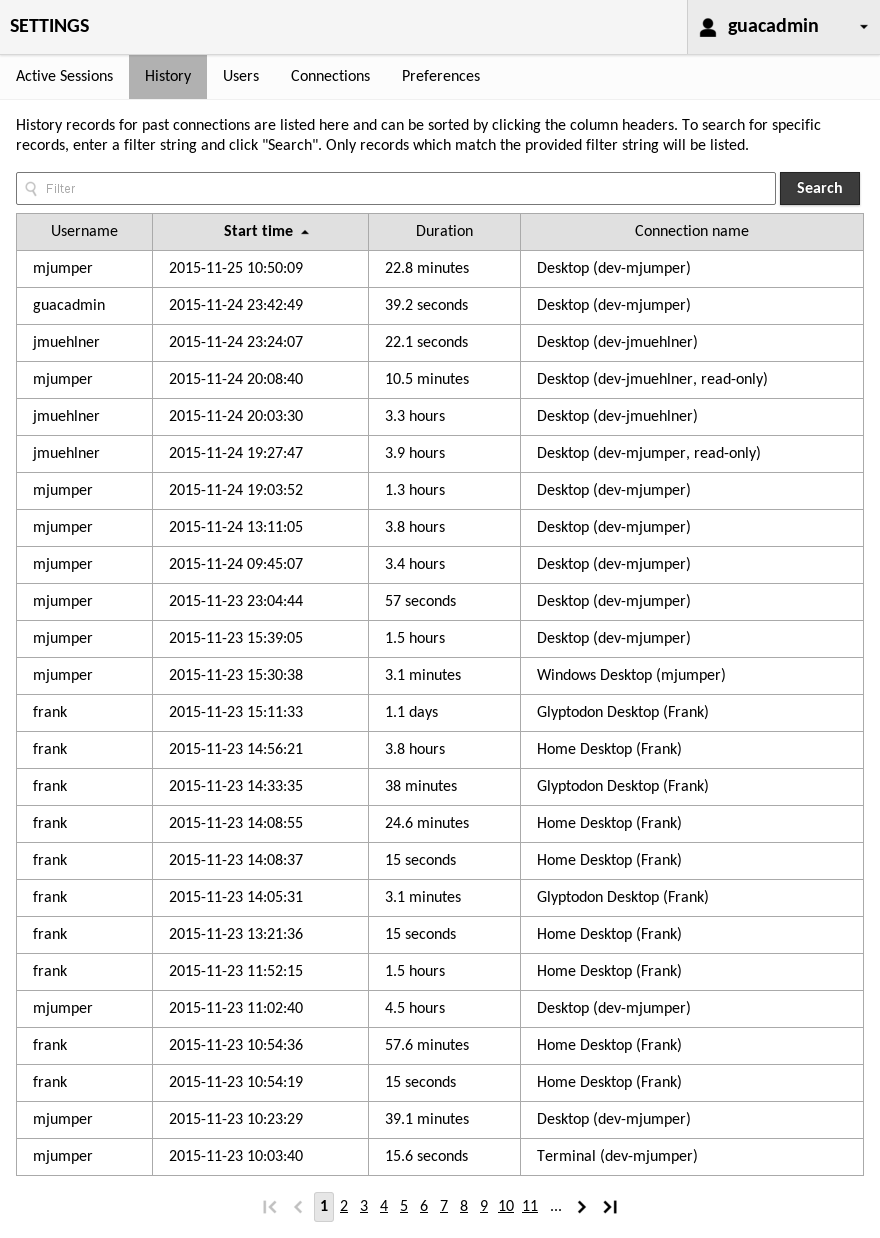Toggle Start time sort arrow

click(x=305, y=232)
